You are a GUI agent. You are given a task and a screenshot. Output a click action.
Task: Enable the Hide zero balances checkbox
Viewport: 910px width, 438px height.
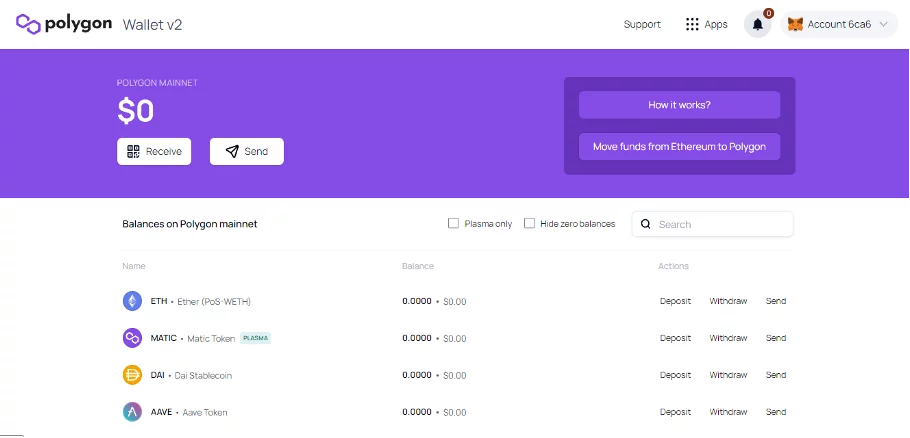(529, 223)
